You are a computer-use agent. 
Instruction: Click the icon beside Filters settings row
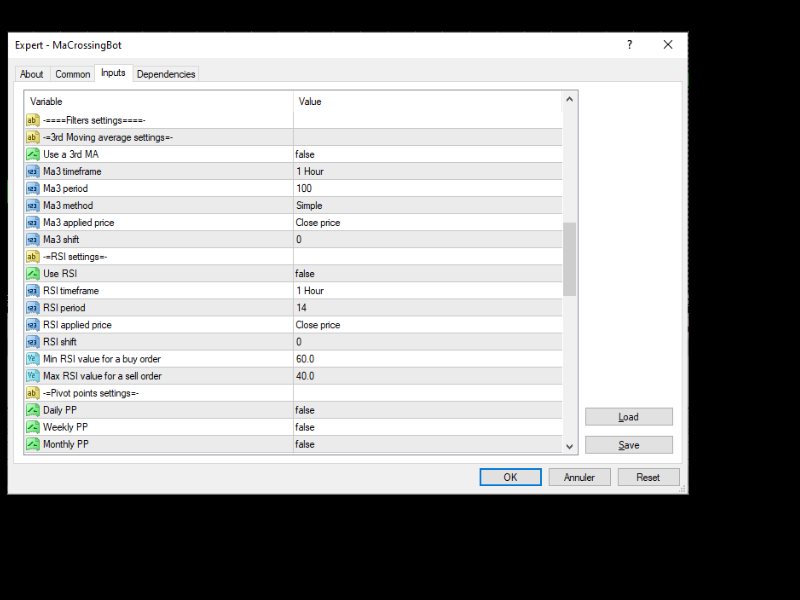click(x=33, y=120)
